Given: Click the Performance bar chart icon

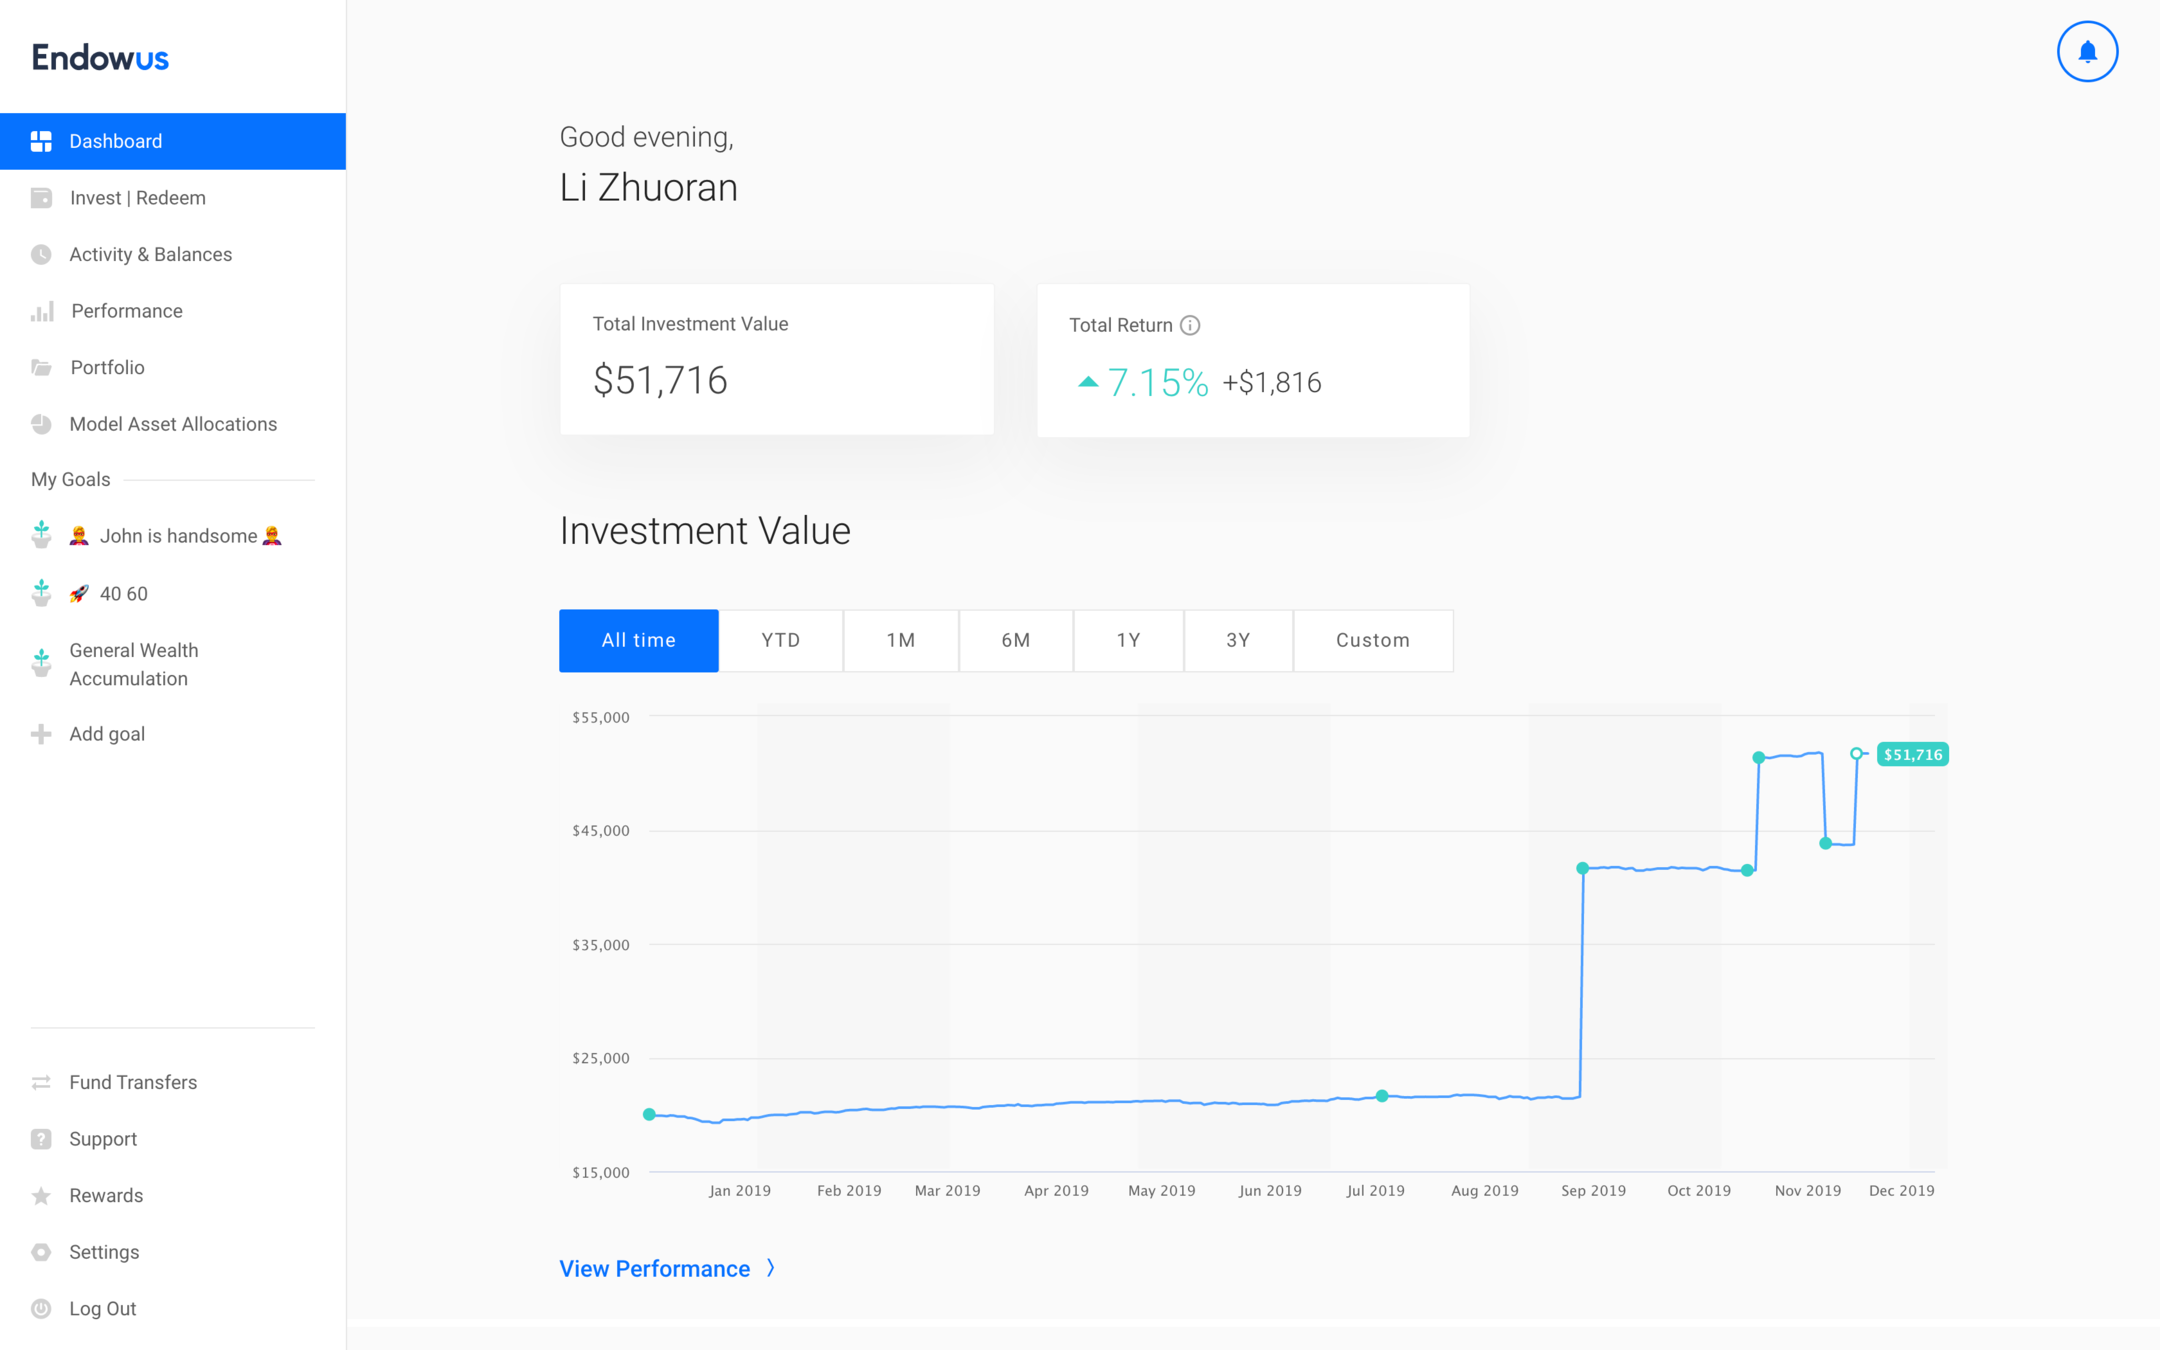Looking at the screenshot, I should click(x=41, y=311).
